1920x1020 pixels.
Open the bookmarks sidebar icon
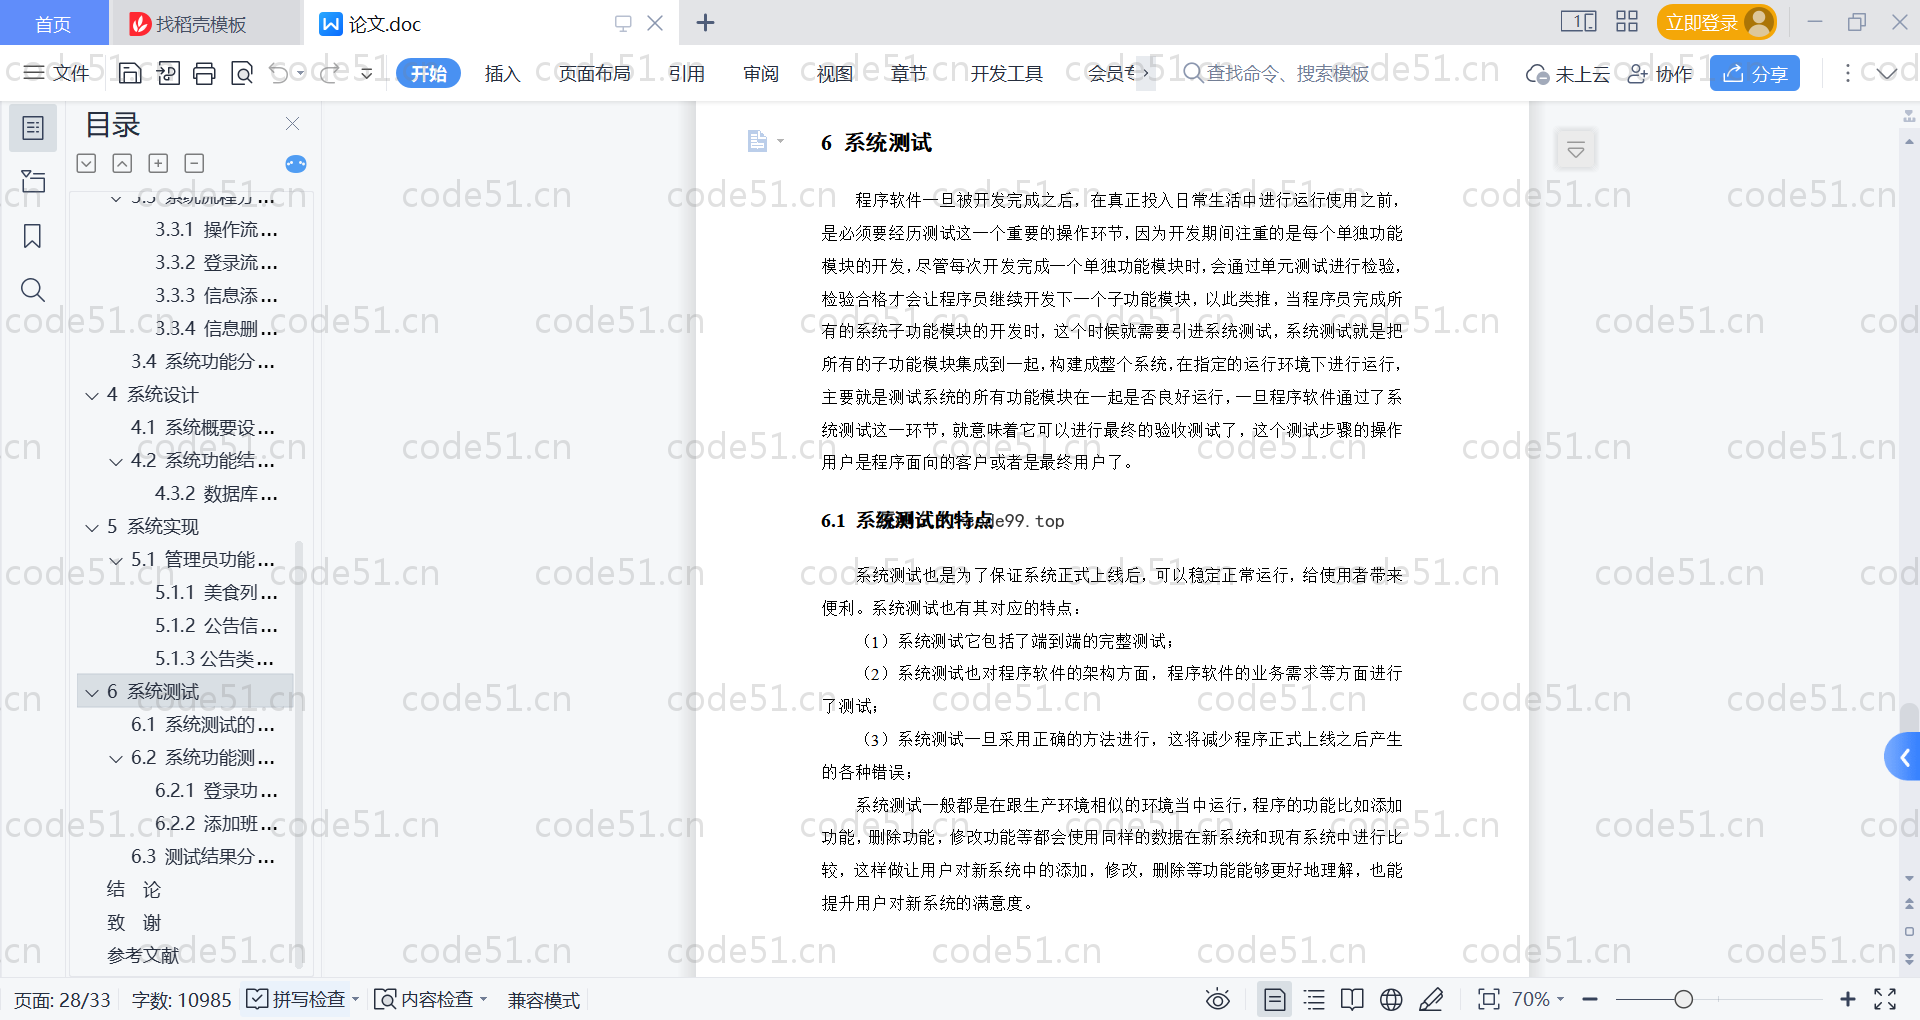(33, 236)
